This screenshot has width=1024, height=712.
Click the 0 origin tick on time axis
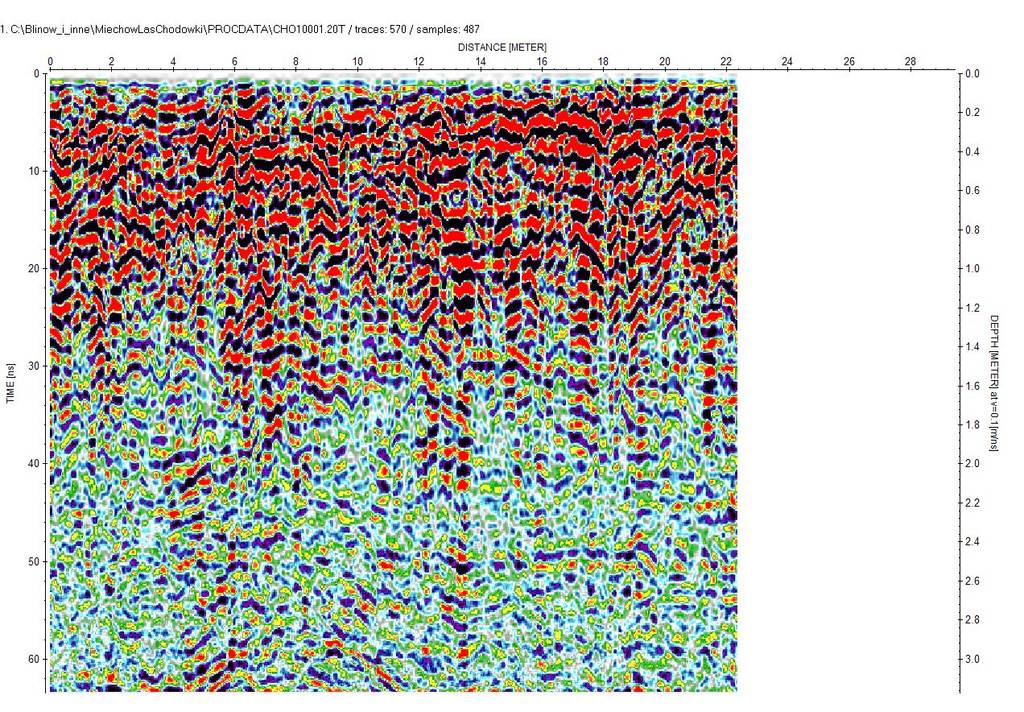(x=35, y=74)
